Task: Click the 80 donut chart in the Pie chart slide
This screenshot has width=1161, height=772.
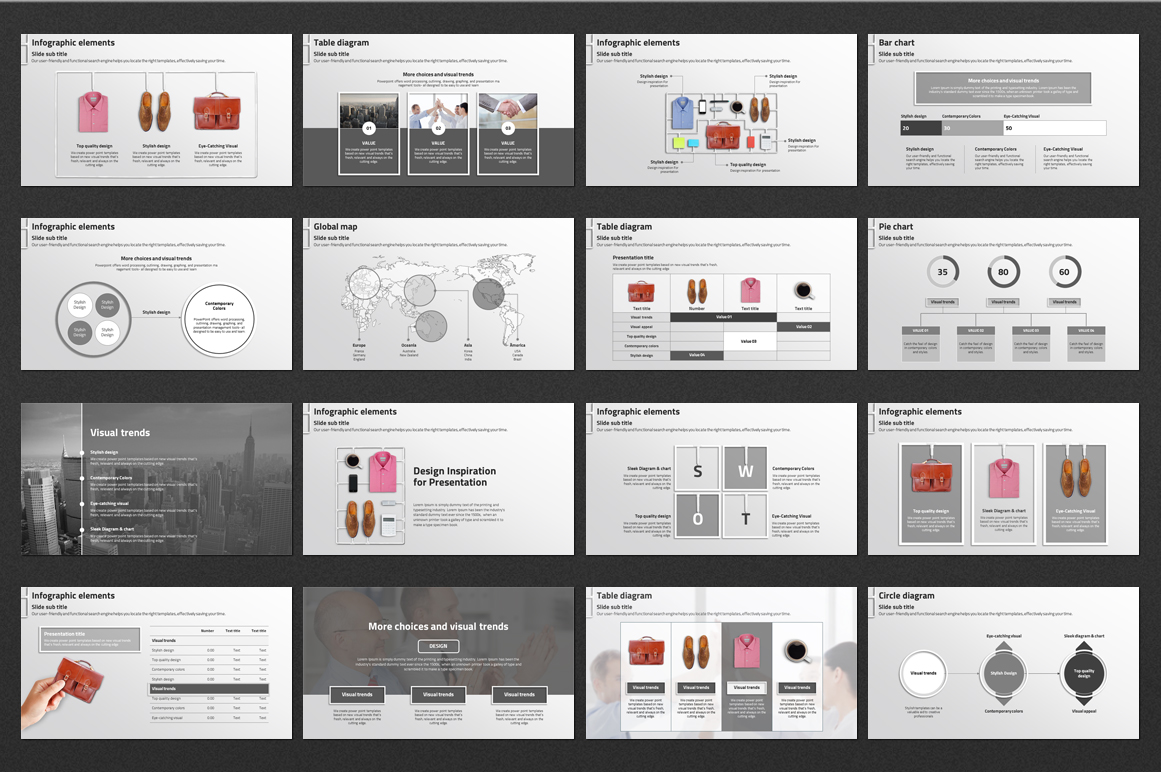Action: tap(1003, 272)
